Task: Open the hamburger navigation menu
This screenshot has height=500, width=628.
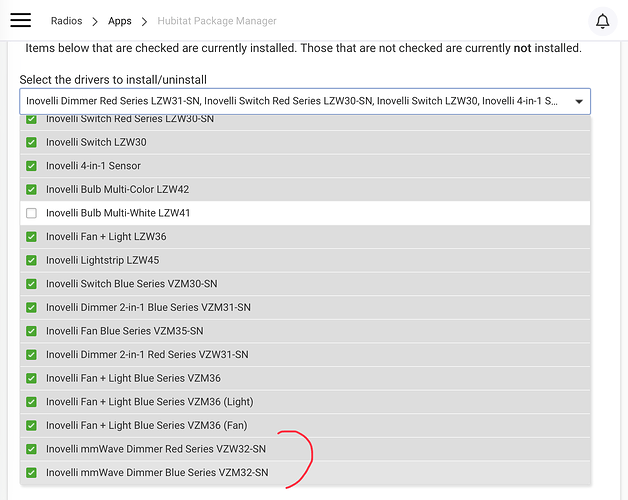Action: [x=20, y=20]
